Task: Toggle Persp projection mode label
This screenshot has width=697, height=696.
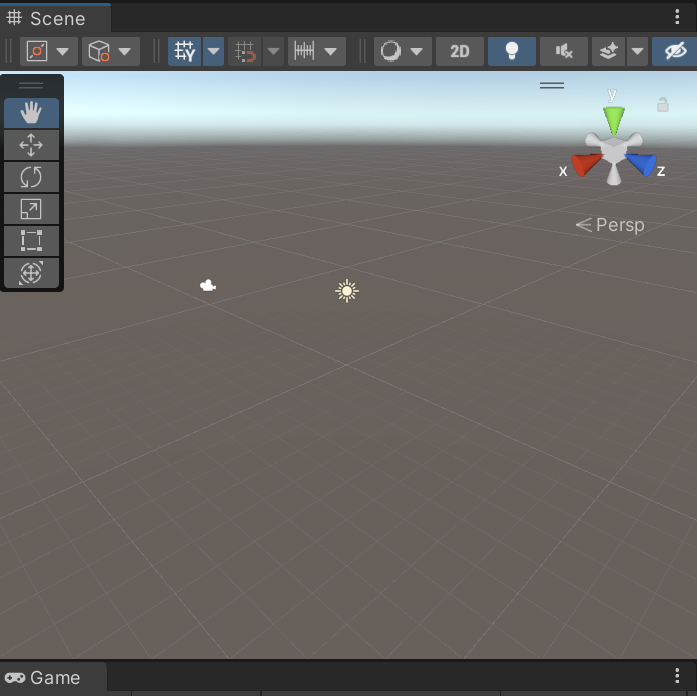Action: pyautogui.click(x=610, y=225)
